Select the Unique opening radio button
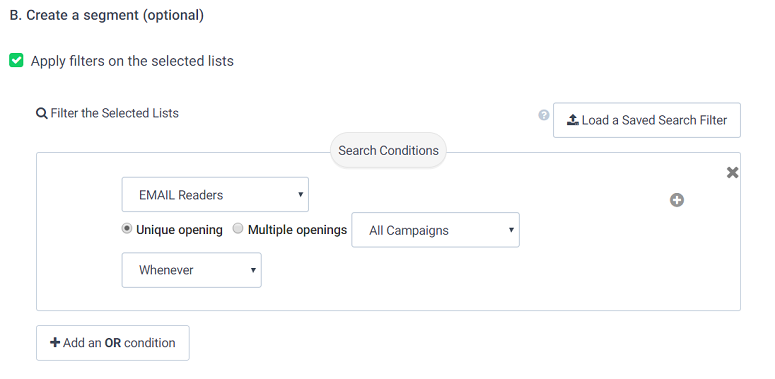Viewport: 775px width, 379px height. point(127,229)
